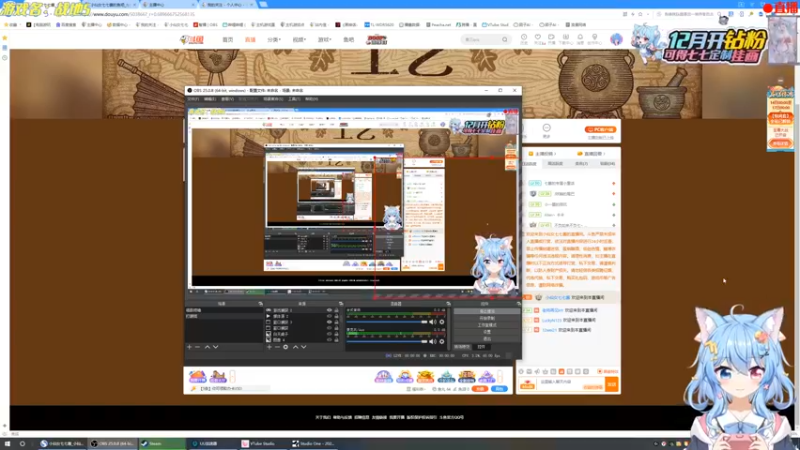The width and height of the screenshot is (800, 450).
Task: Move scene up in OBS Scenes dock
Action: click(208, 347)
